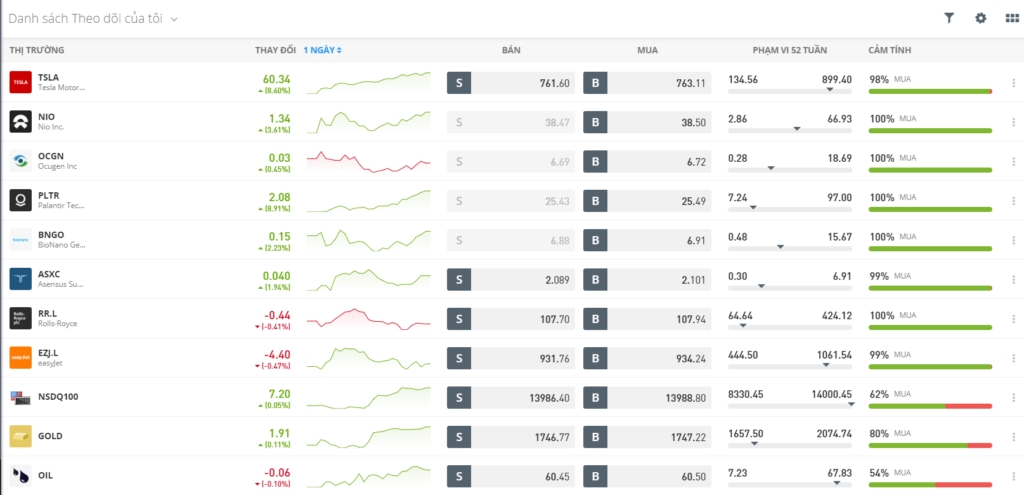1024x495 pixels.
Task: Open more options for TSLA row
Action: coord(1014,83)
